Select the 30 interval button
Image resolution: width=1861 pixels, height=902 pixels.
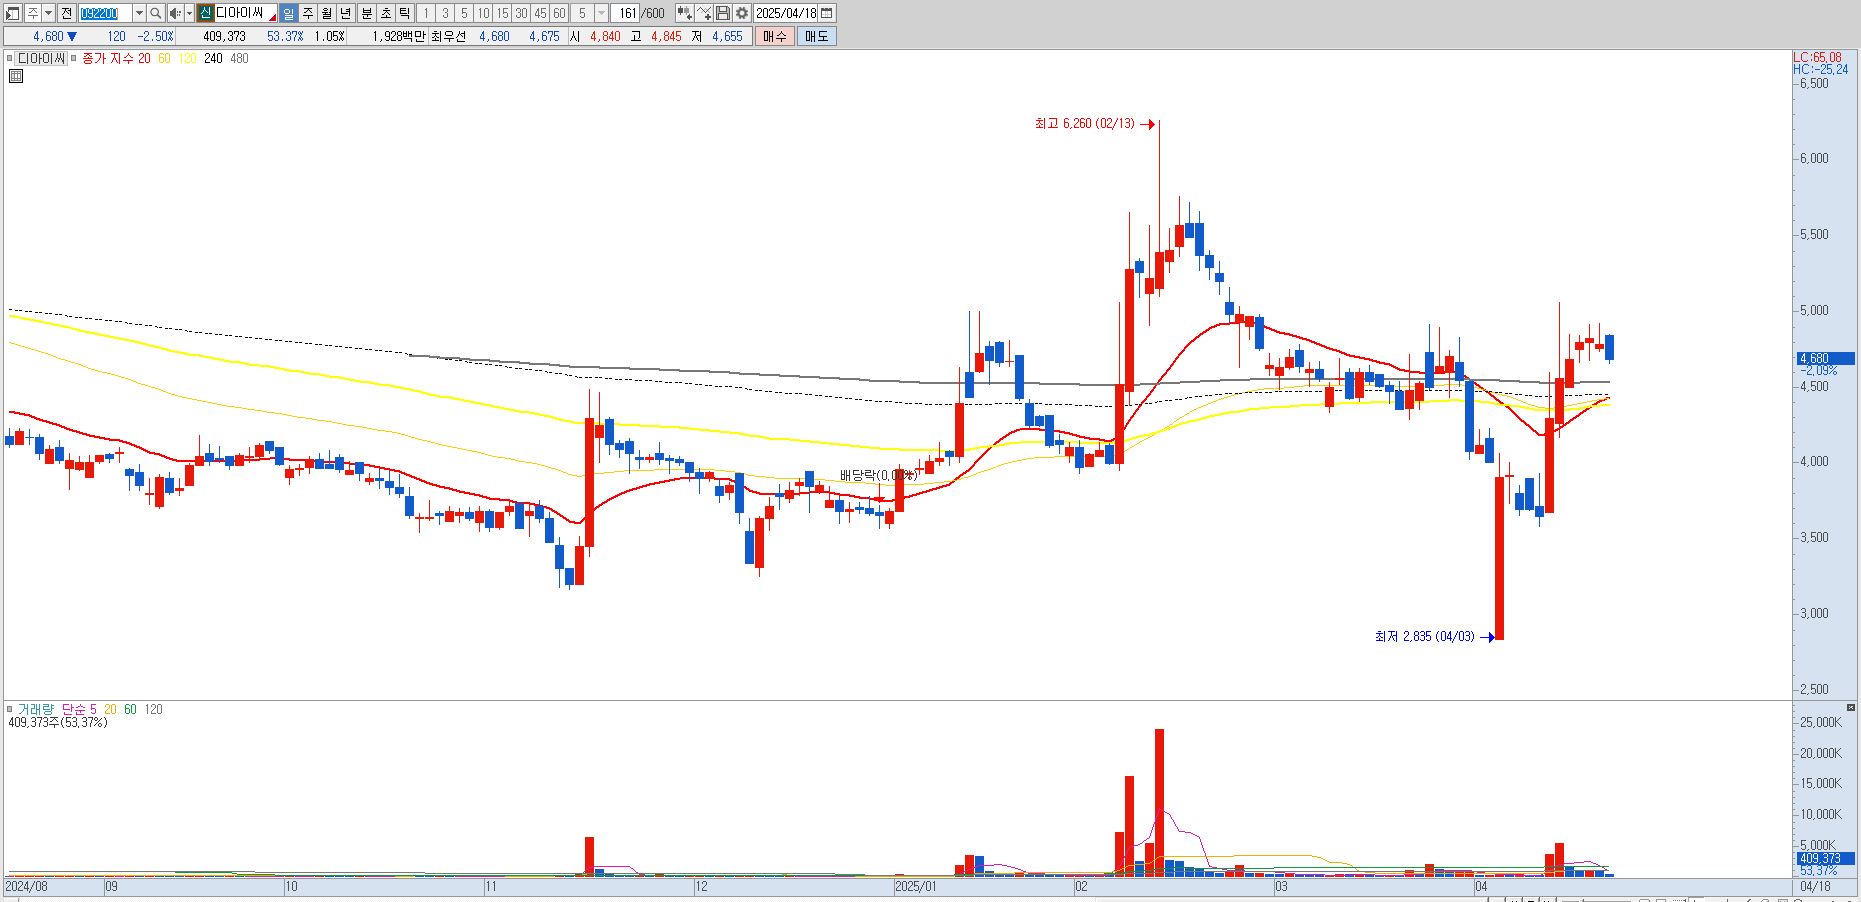tap(521, 13)
